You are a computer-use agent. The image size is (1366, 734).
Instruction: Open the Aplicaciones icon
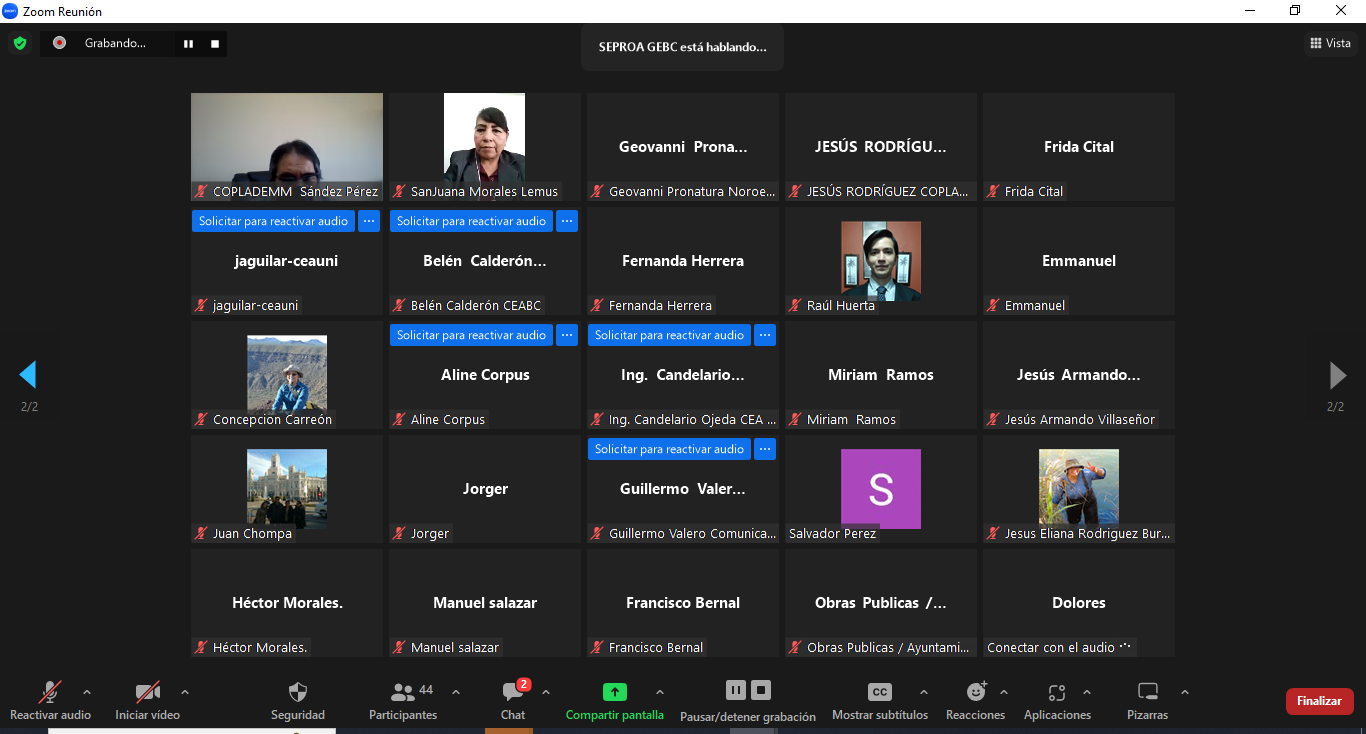[x=1057, y=692]
